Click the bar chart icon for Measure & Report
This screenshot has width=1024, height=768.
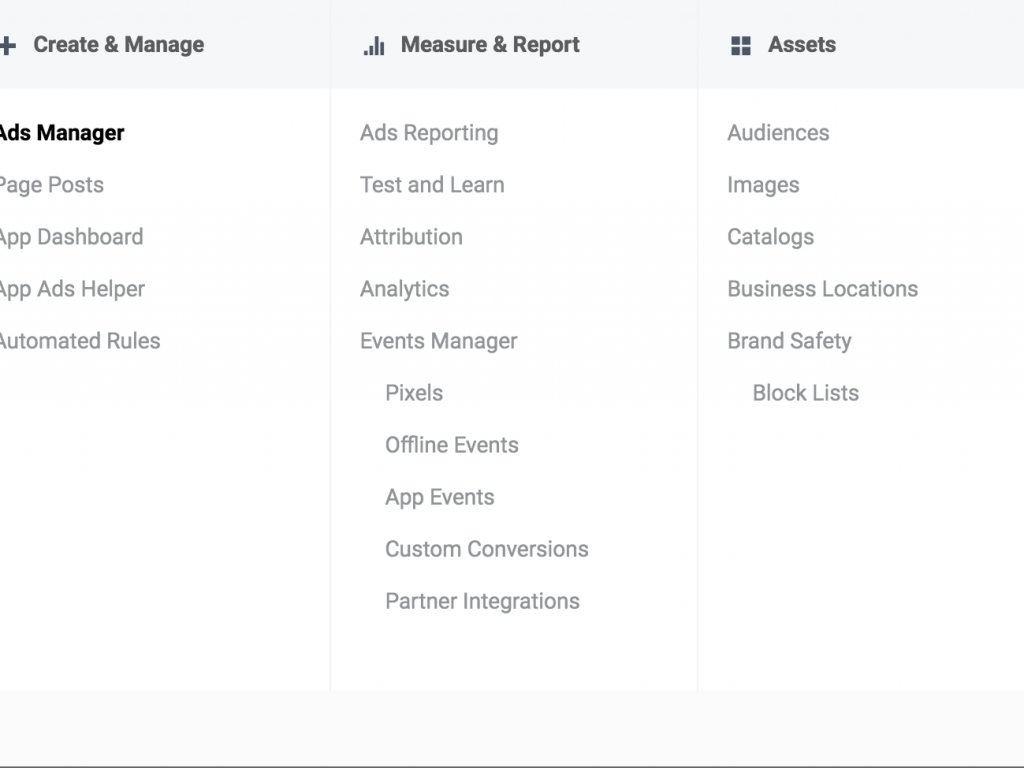pos(374,46)
